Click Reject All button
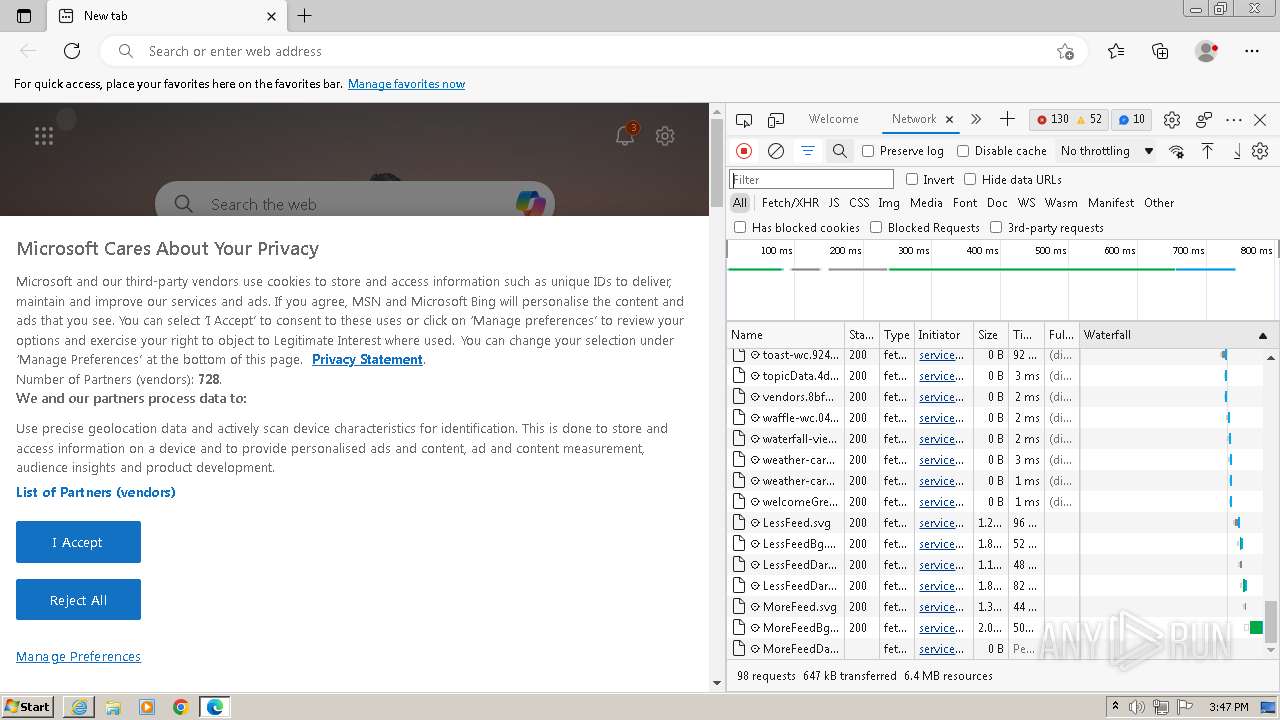Screen dimensions: 1280x720 tap(78, 600)
